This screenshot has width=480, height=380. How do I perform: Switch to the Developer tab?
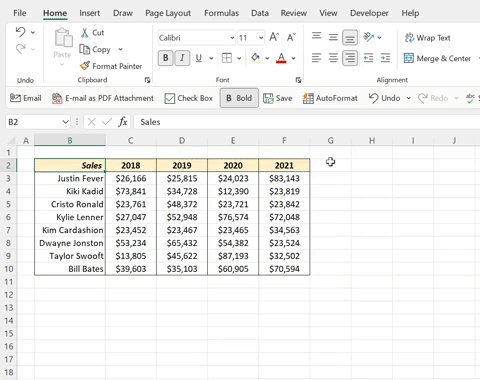click(x=369, y=13)
